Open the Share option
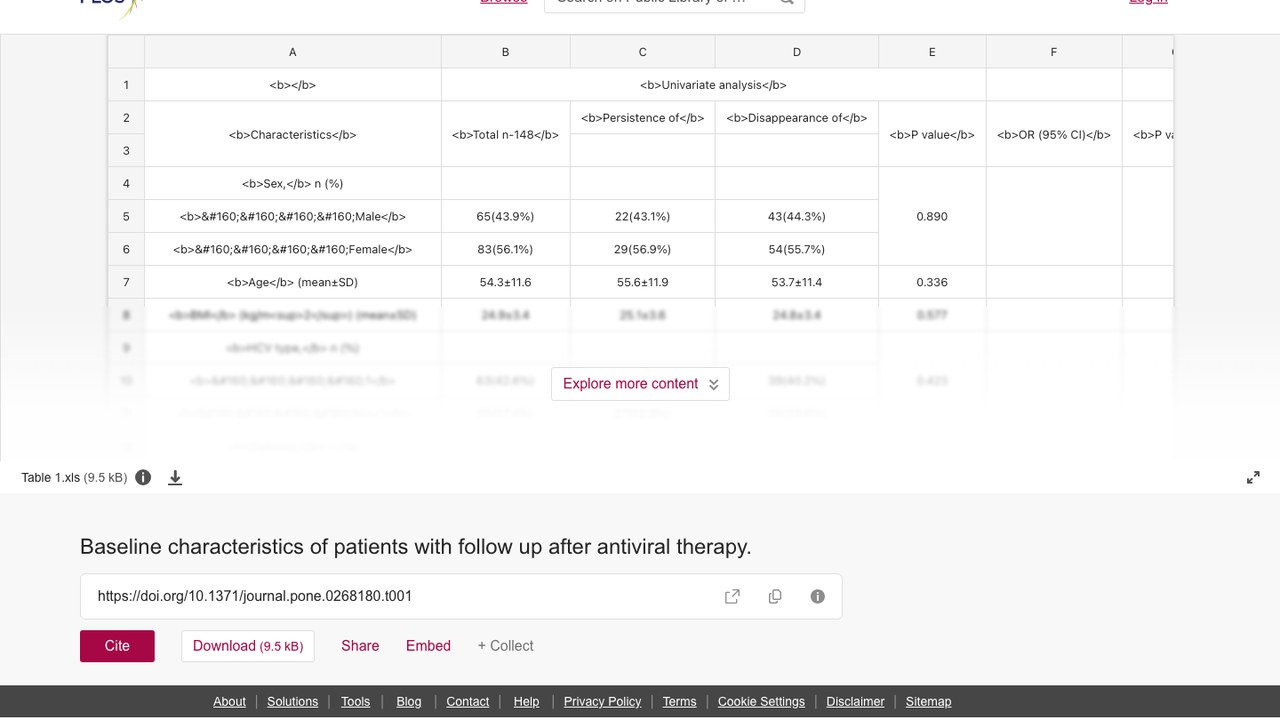Viewport: 1280px width, 720px height. point(360,646)
